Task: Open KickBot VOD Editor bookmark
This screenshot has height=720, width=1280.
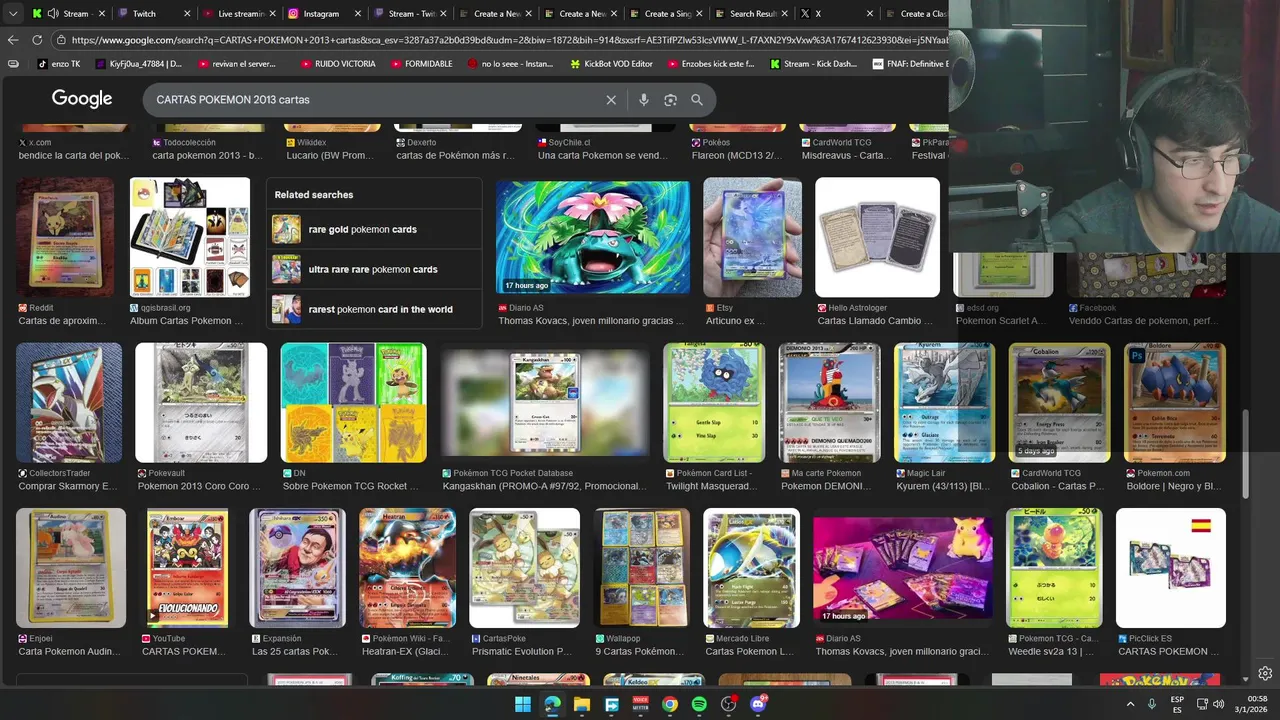Action: click(610, 64)
